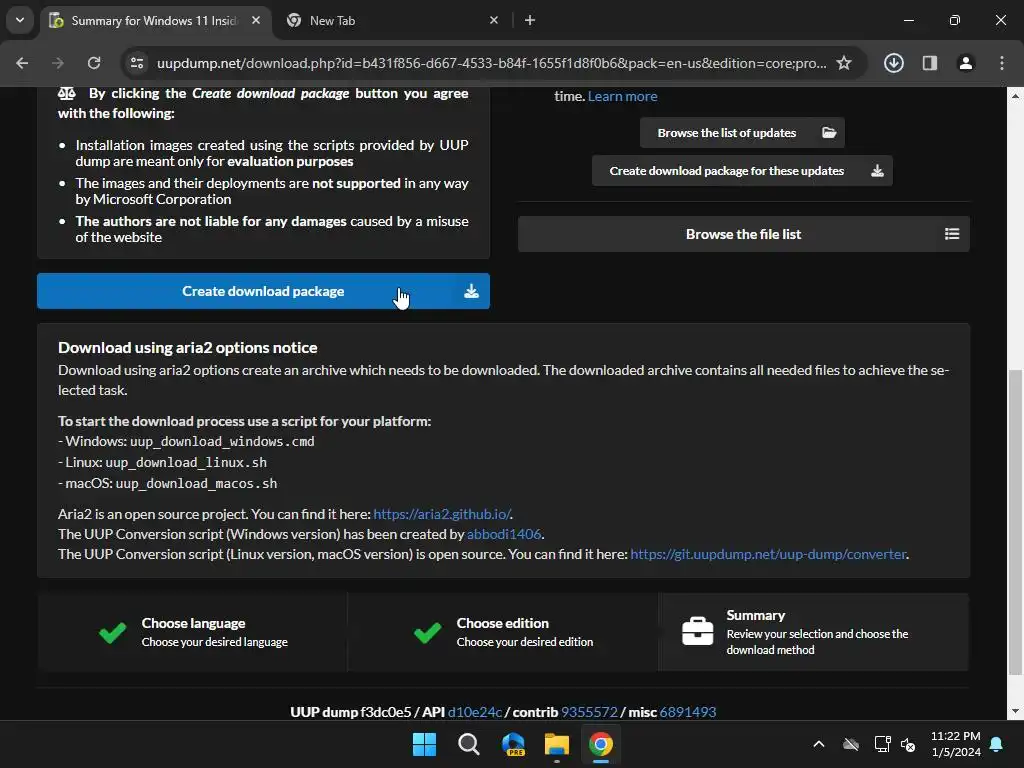Click the text uup_download_windows.cmd
The width and height of the screenshot is (1024, 768).
pos(222,442)
